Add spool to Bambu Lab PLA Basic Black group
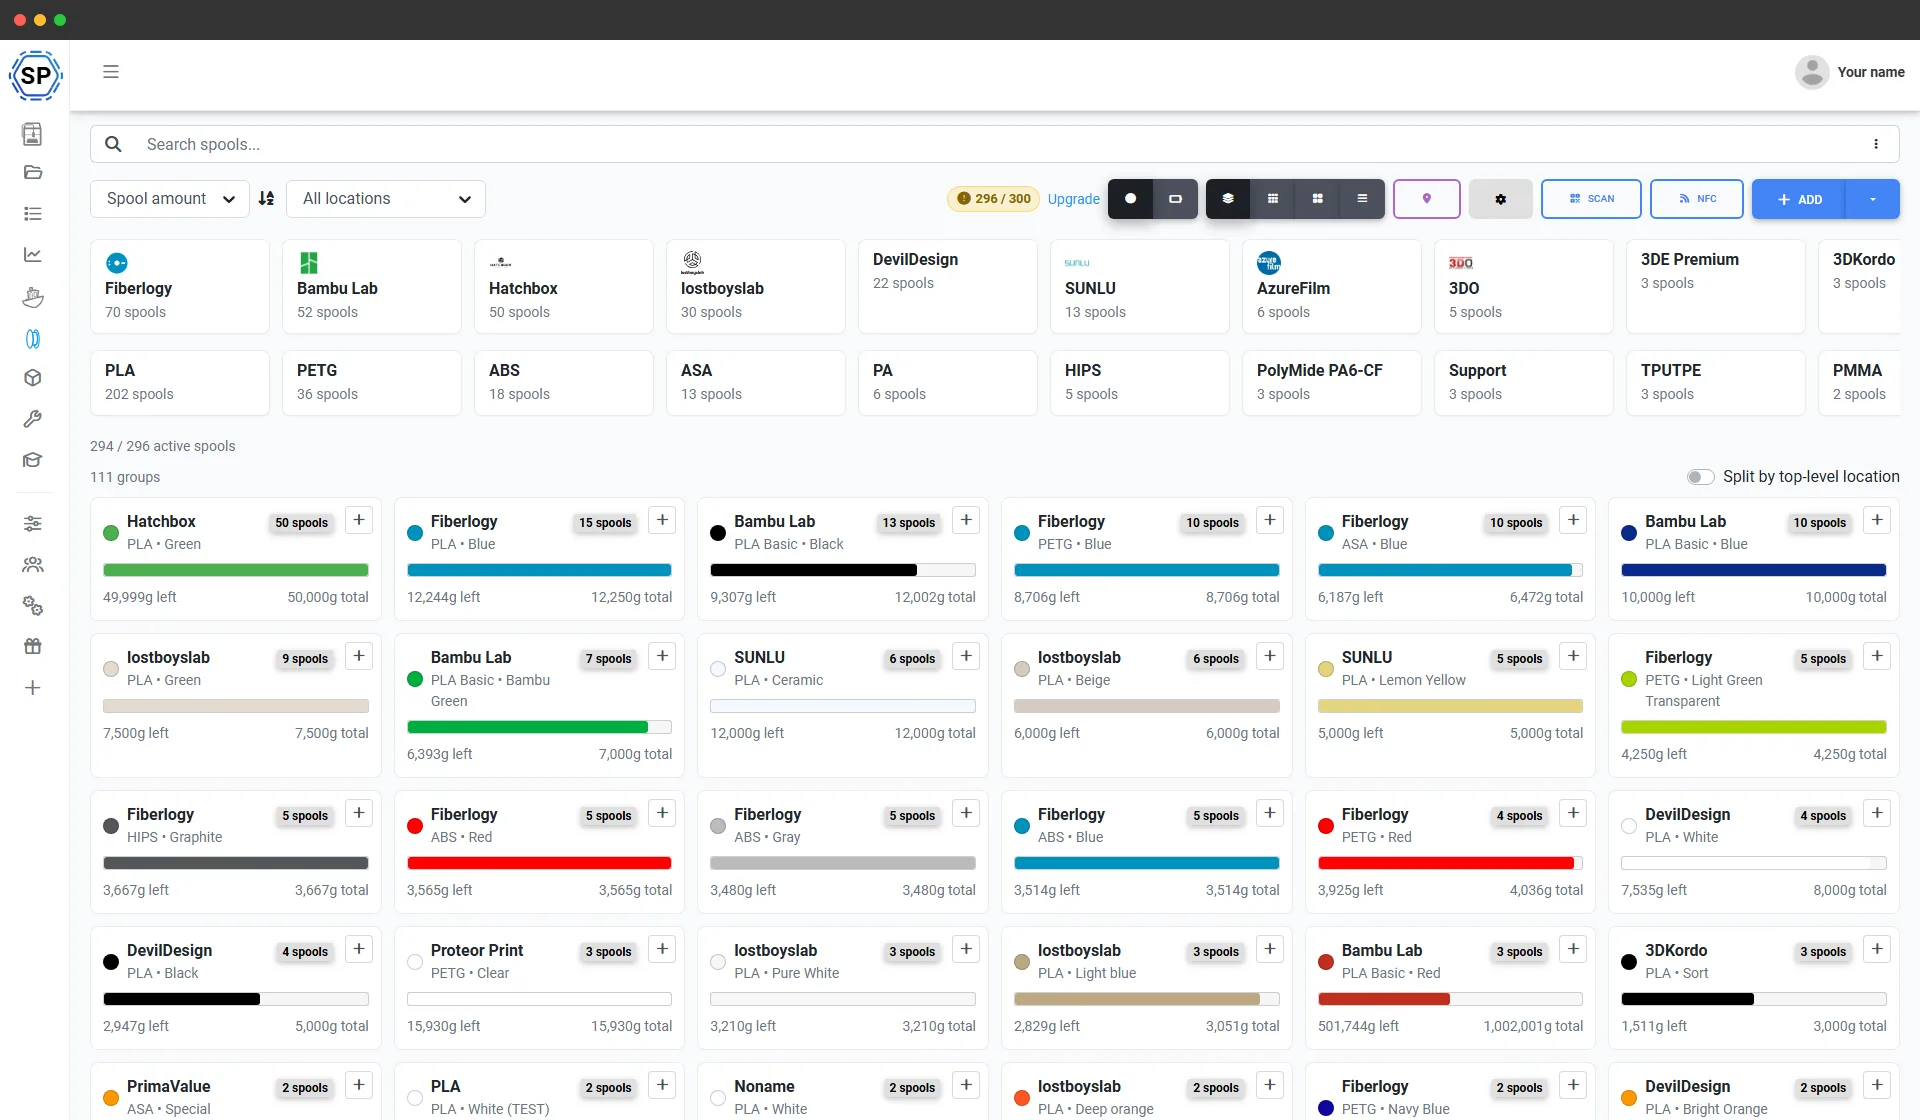The image size is (1920, 1120). [x=966, y=520]
